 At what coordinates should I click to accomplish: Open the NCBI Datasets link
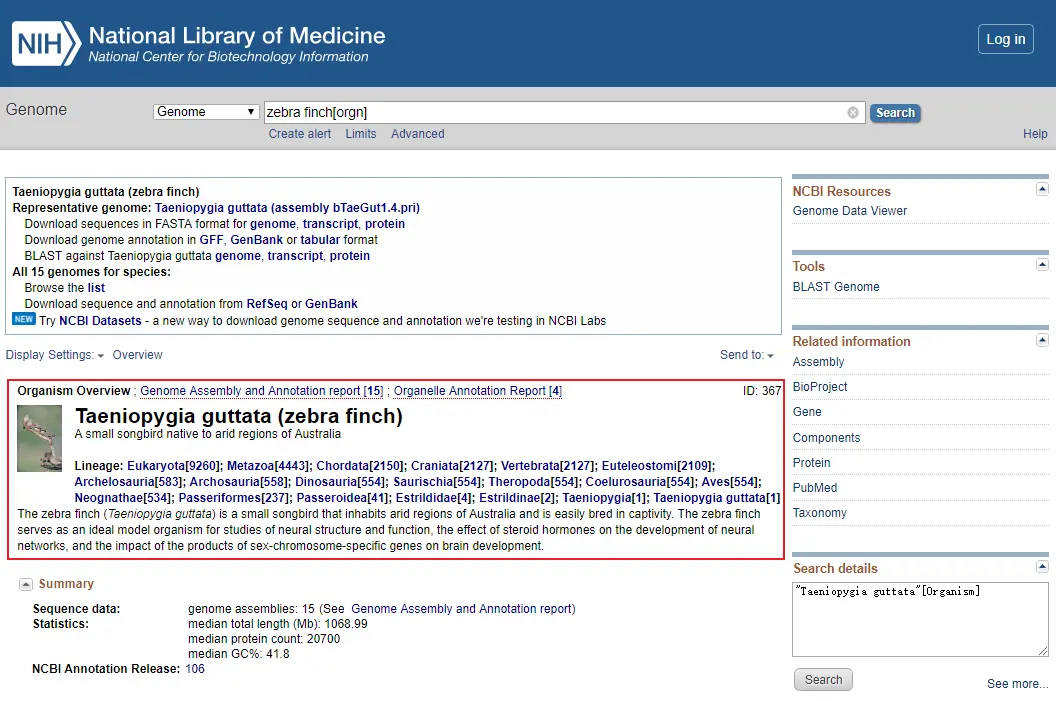click(x=100, y=321)
